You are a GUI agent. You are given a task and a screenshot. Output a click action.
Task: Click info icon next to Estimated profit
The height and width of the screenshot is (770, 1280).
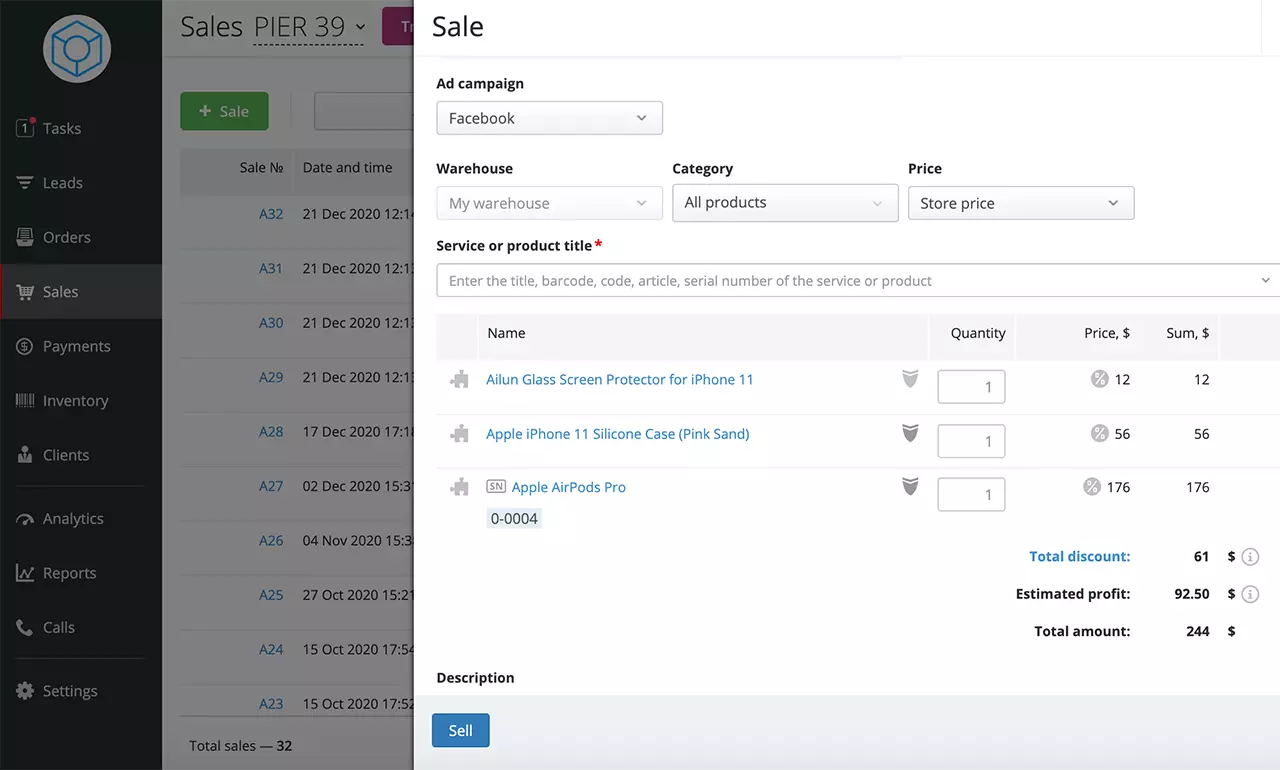[1250, 594]
